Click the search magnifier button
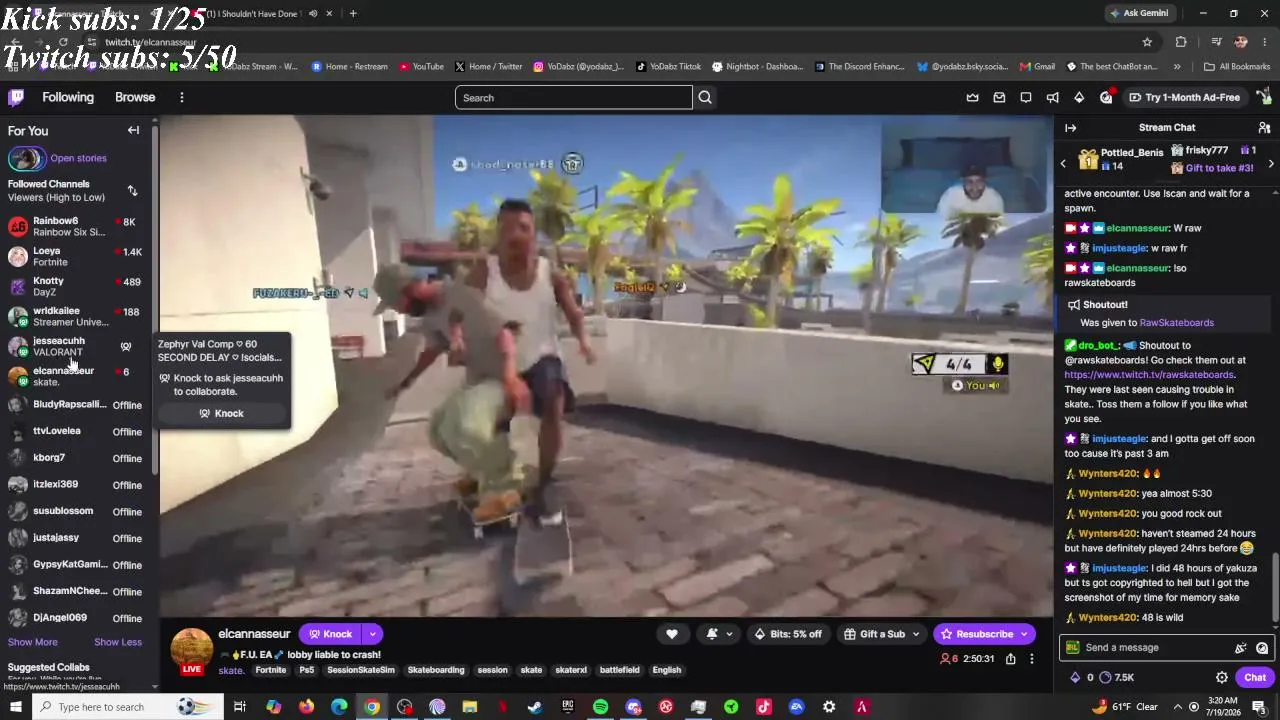This screenshot has width=1280, height=720. 705,97
